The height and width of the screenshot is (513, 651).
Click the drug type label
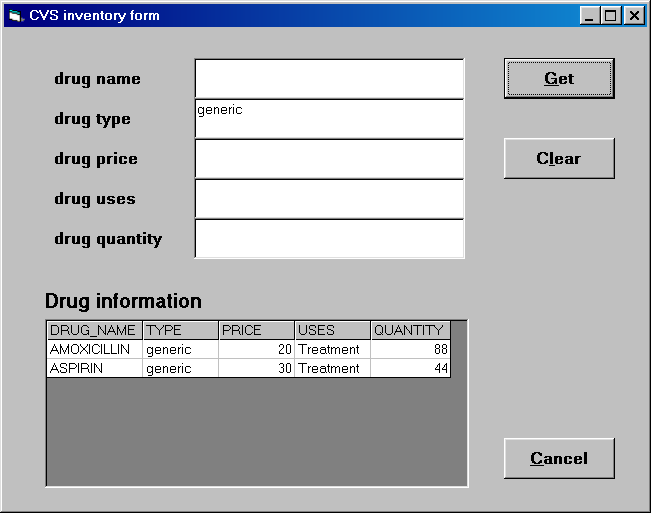click(92, 119)
